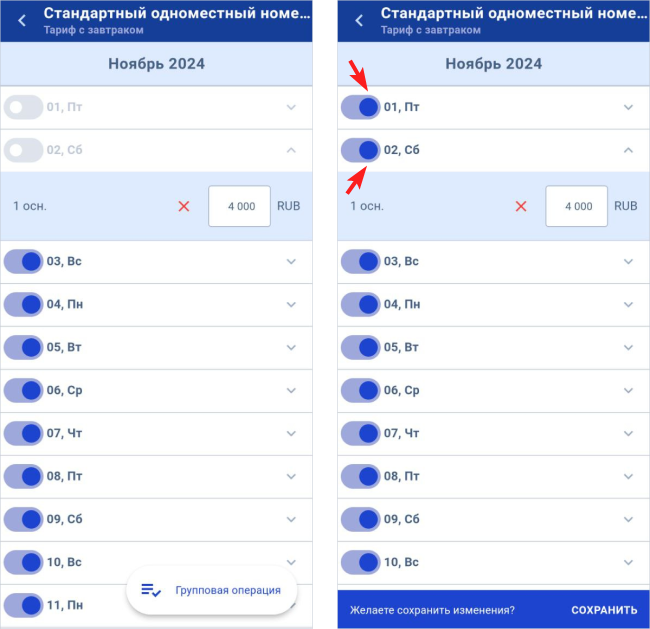The width and height of the screenshot is (650, 629).
Task: Go back using left panel arrow
Action: tap(22, 20)
